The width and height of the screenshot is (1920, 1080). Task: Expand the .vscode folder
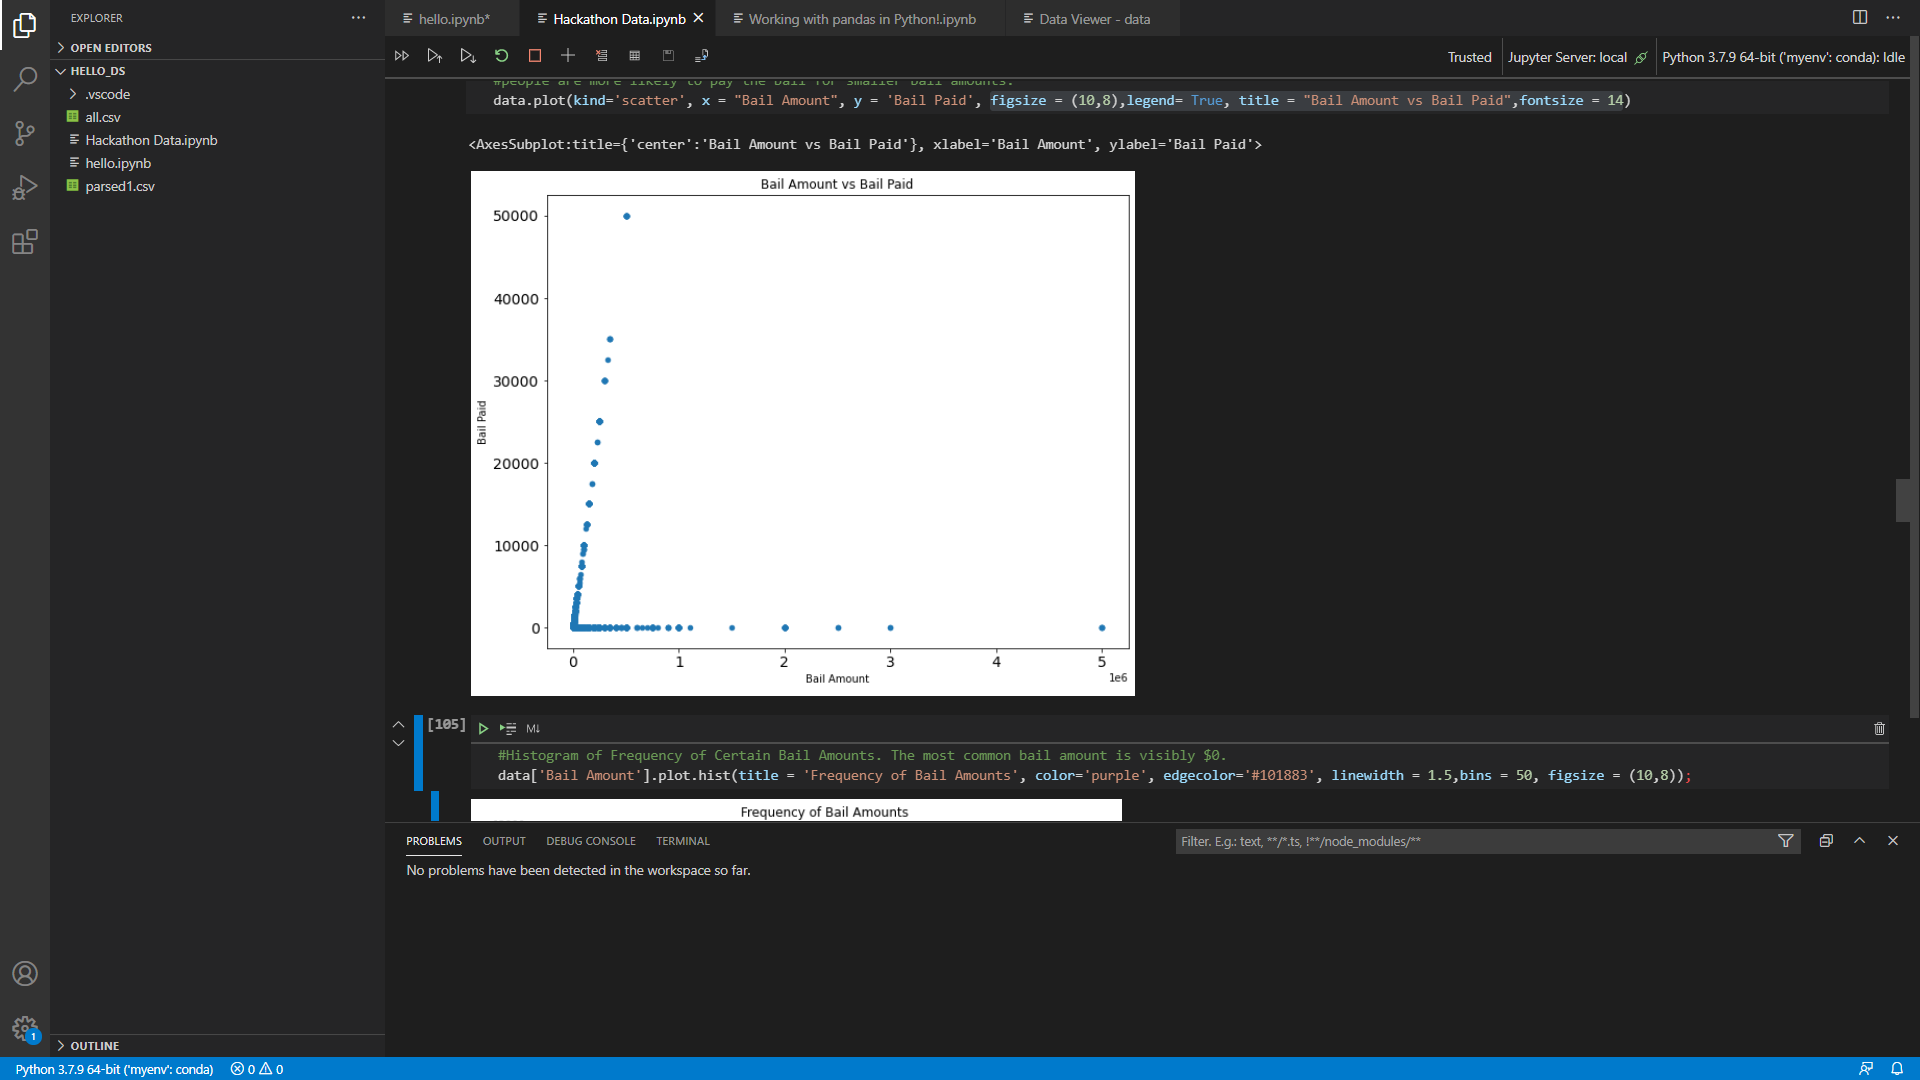(107, 94)
